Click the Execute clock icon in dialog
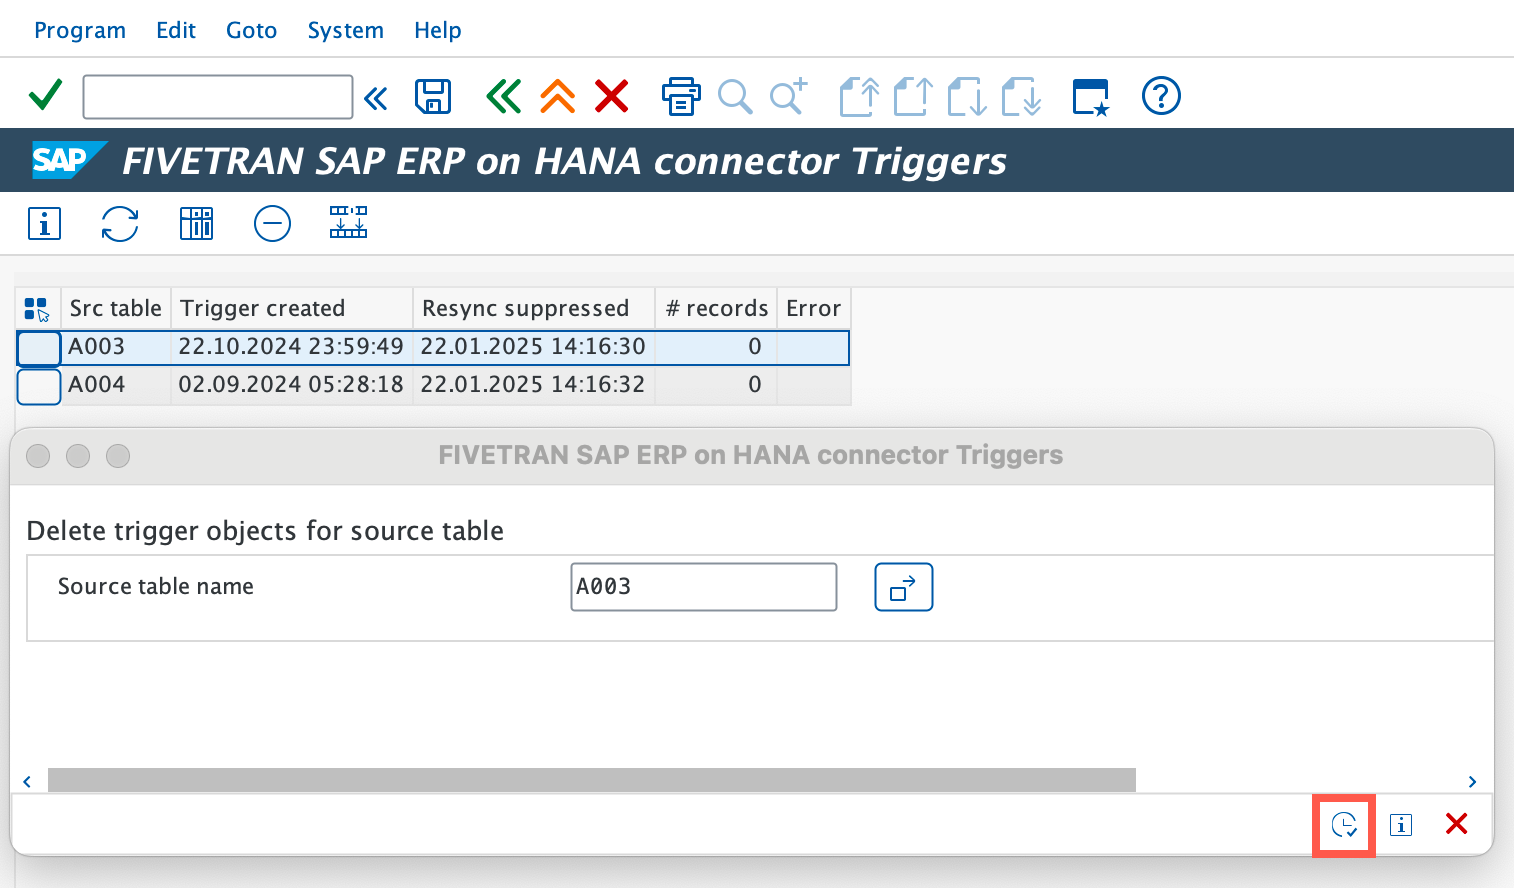This screenshot has width=1514, height=888. coord(1344,825)
